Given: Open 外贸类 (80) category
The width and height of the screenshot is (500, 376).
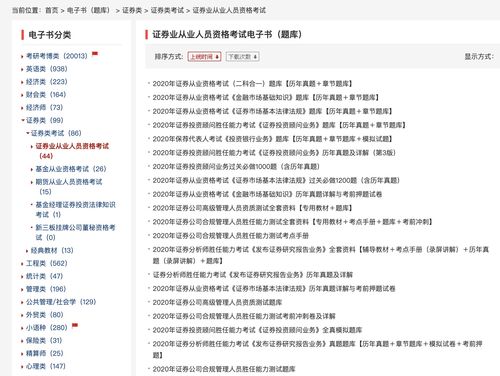Looking at the screenshot, I should tap(45, 315).
